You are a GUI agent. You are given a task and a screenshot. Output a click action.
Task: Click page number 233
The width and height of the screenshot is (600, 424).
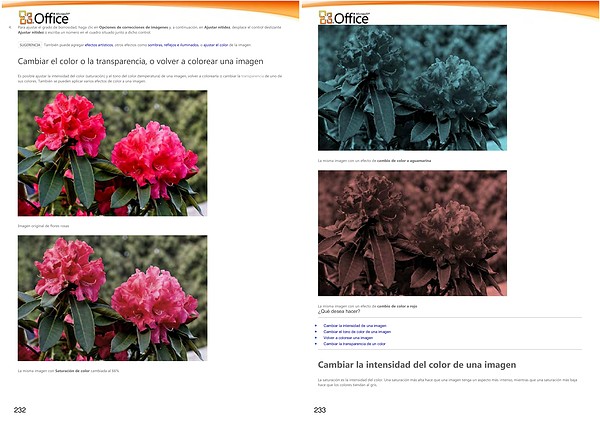point(320,411)
